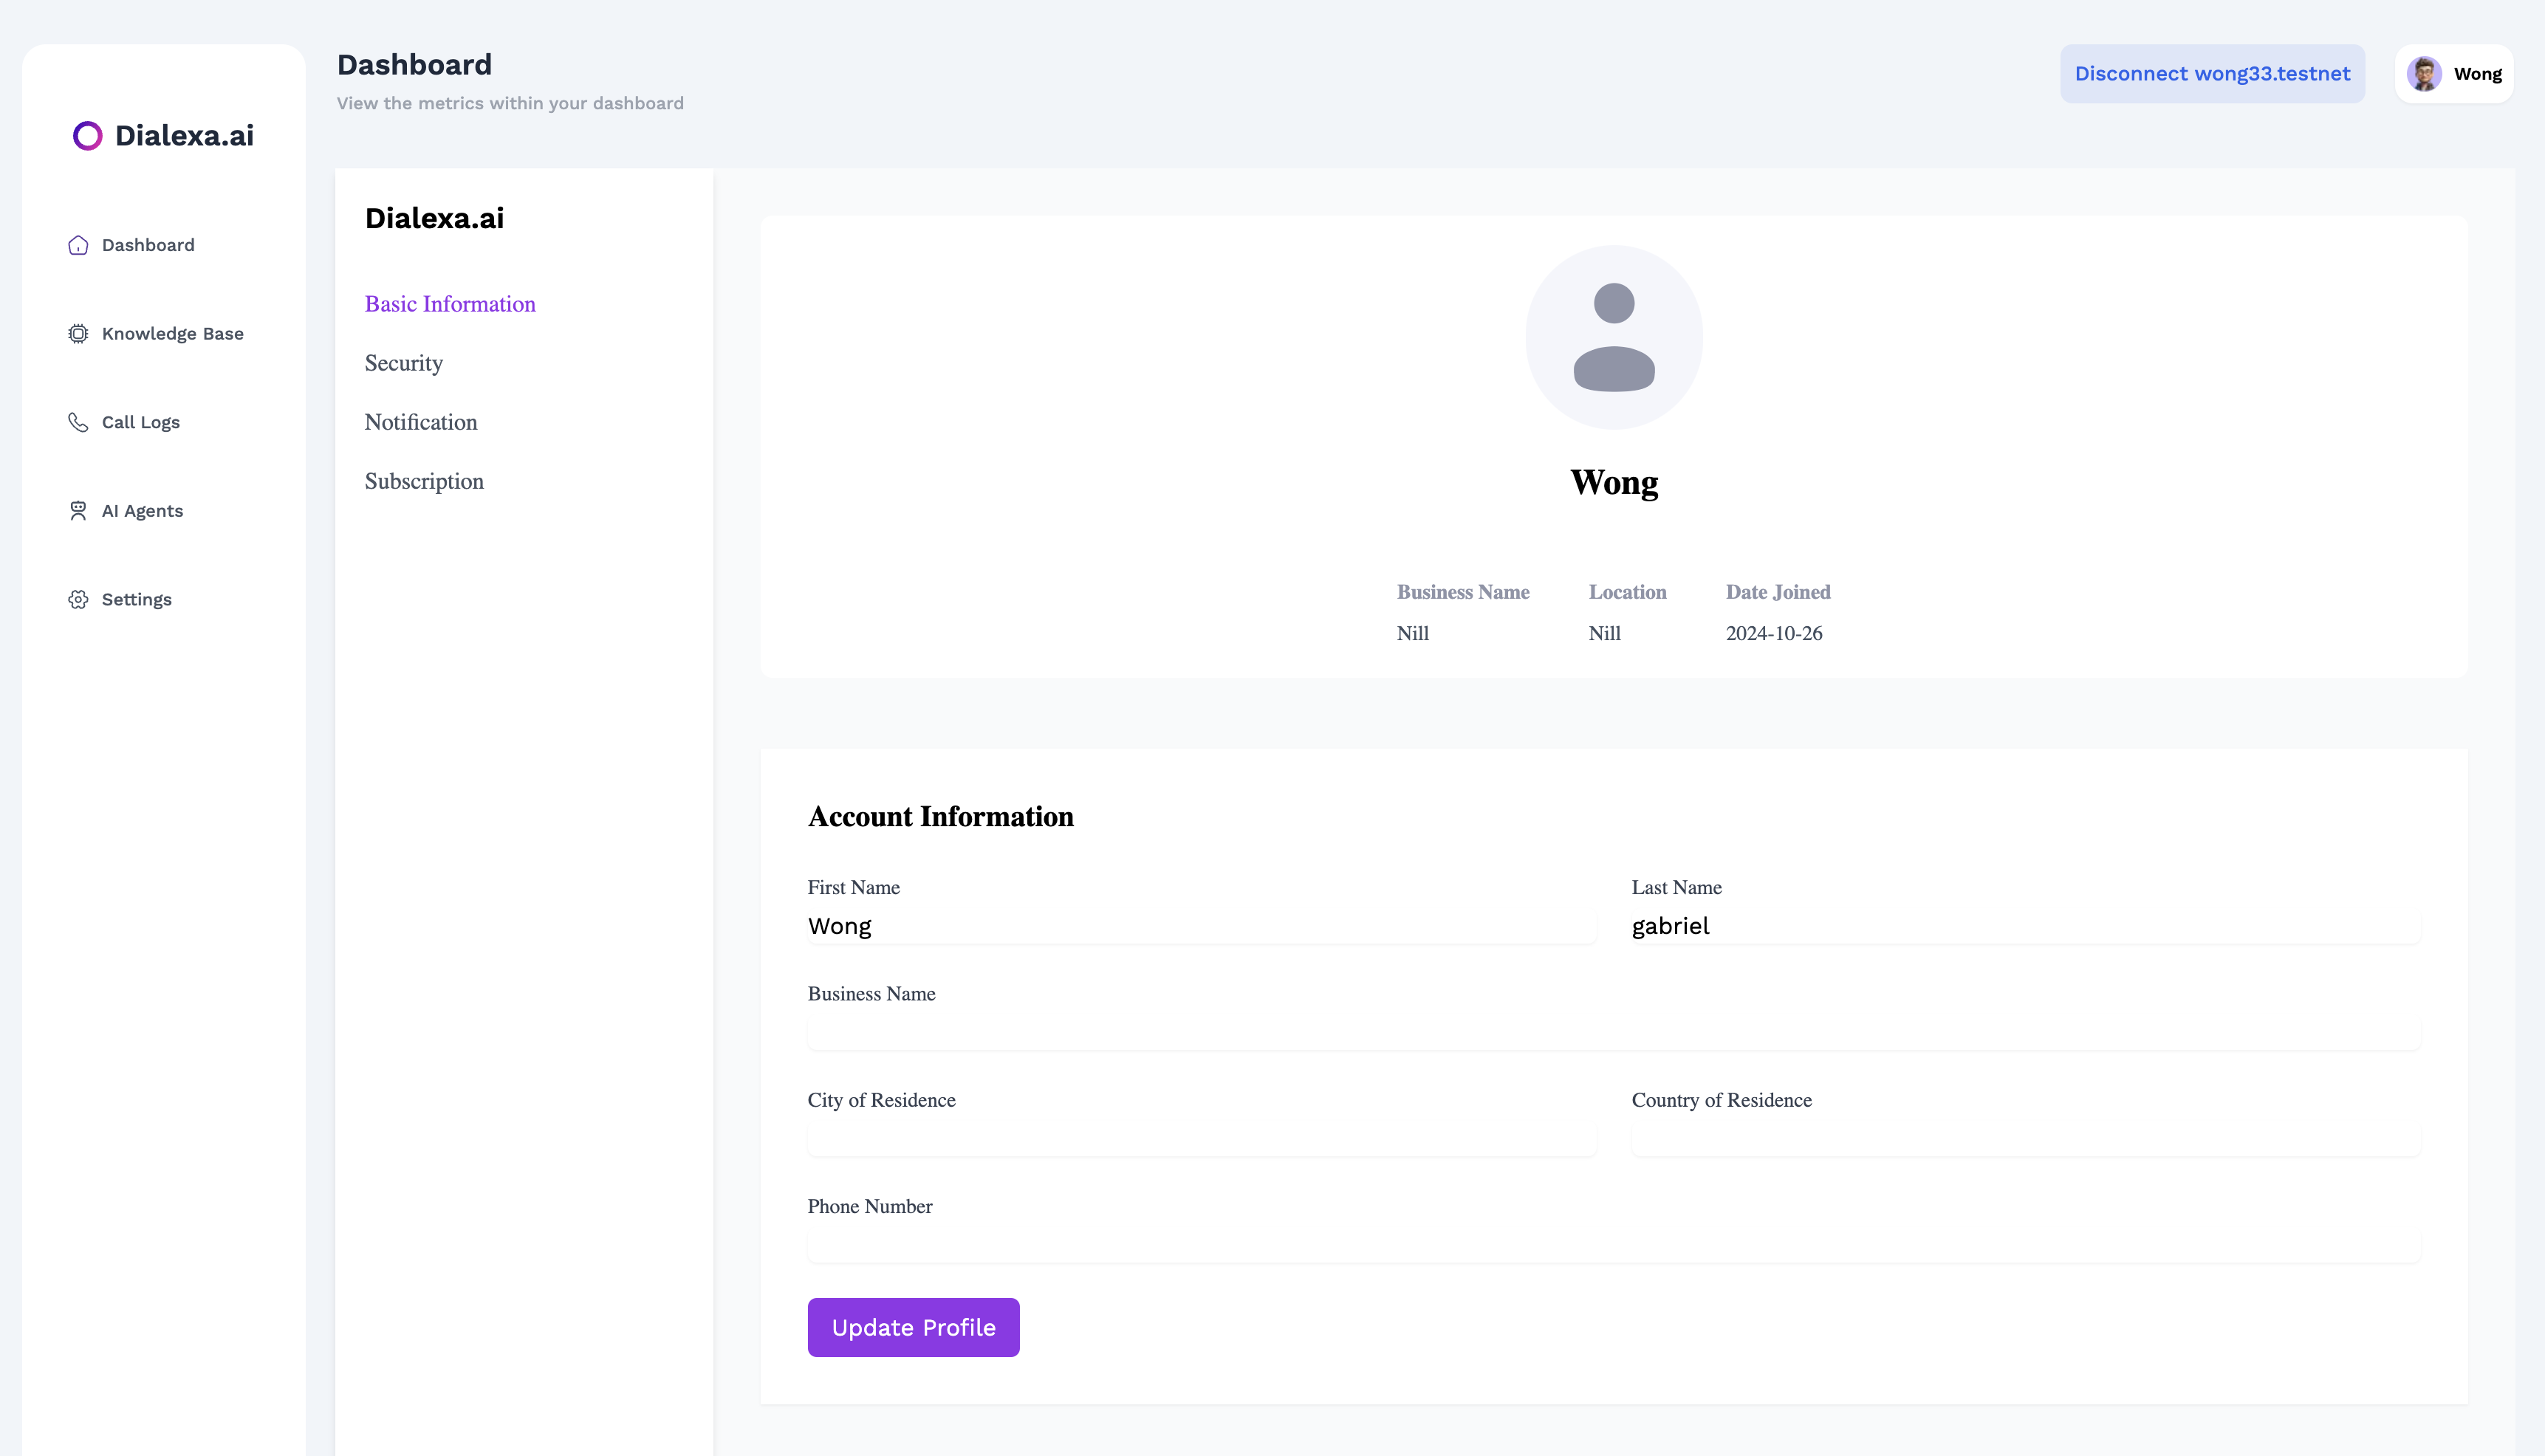The height and width of the screenshot is (1456, 2545).
Task: Click the Call Logs phone icon
Action: (x=78, y=422)
